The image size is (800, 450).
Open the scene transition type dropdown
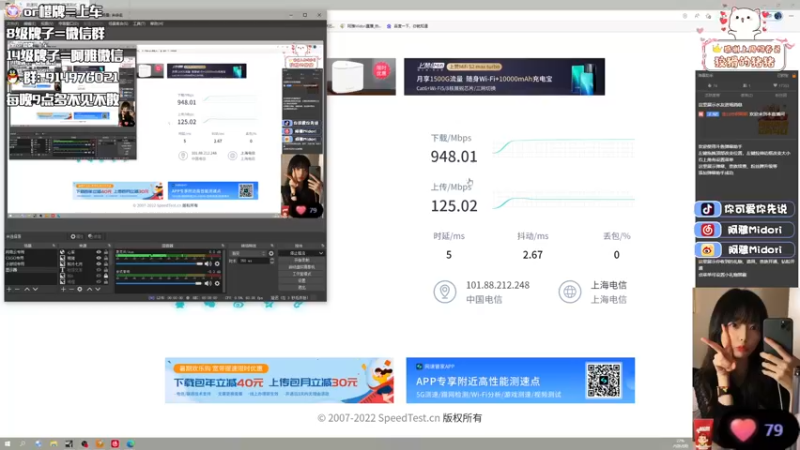[x=247, y=253]
